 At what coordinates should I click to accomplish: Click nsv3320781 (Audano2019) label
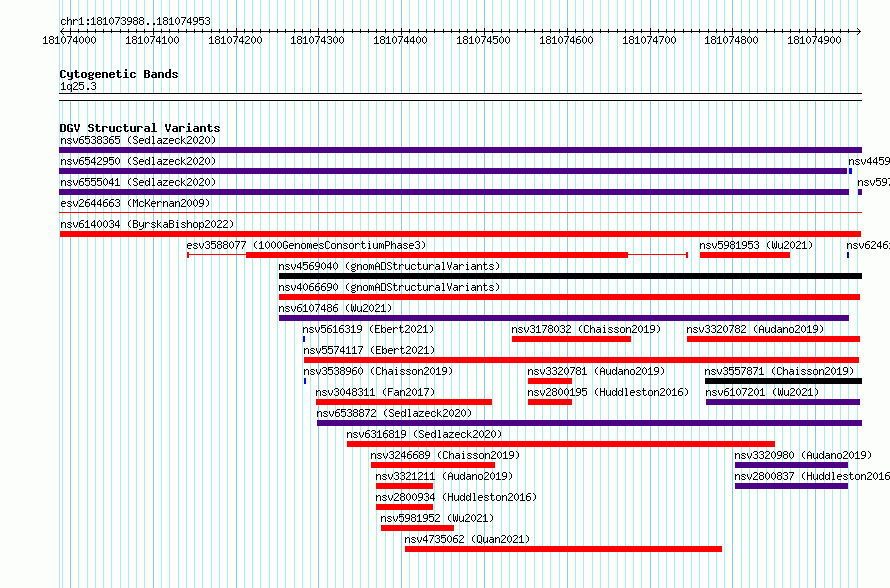[596, 371]
